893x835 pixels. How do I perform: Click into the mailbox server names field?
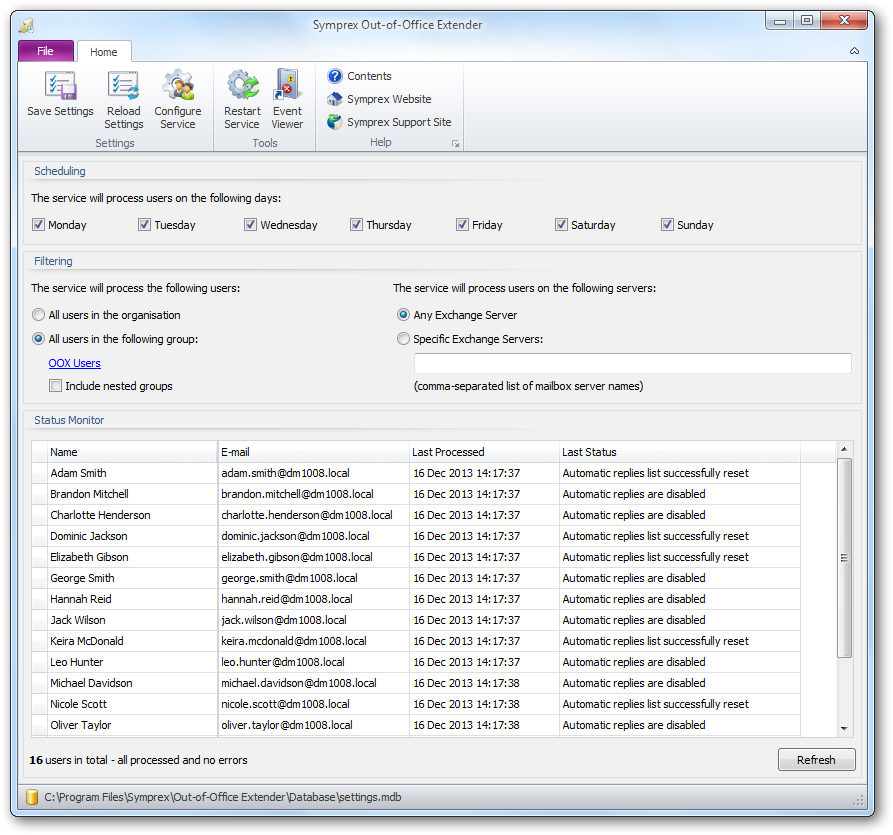632,363
